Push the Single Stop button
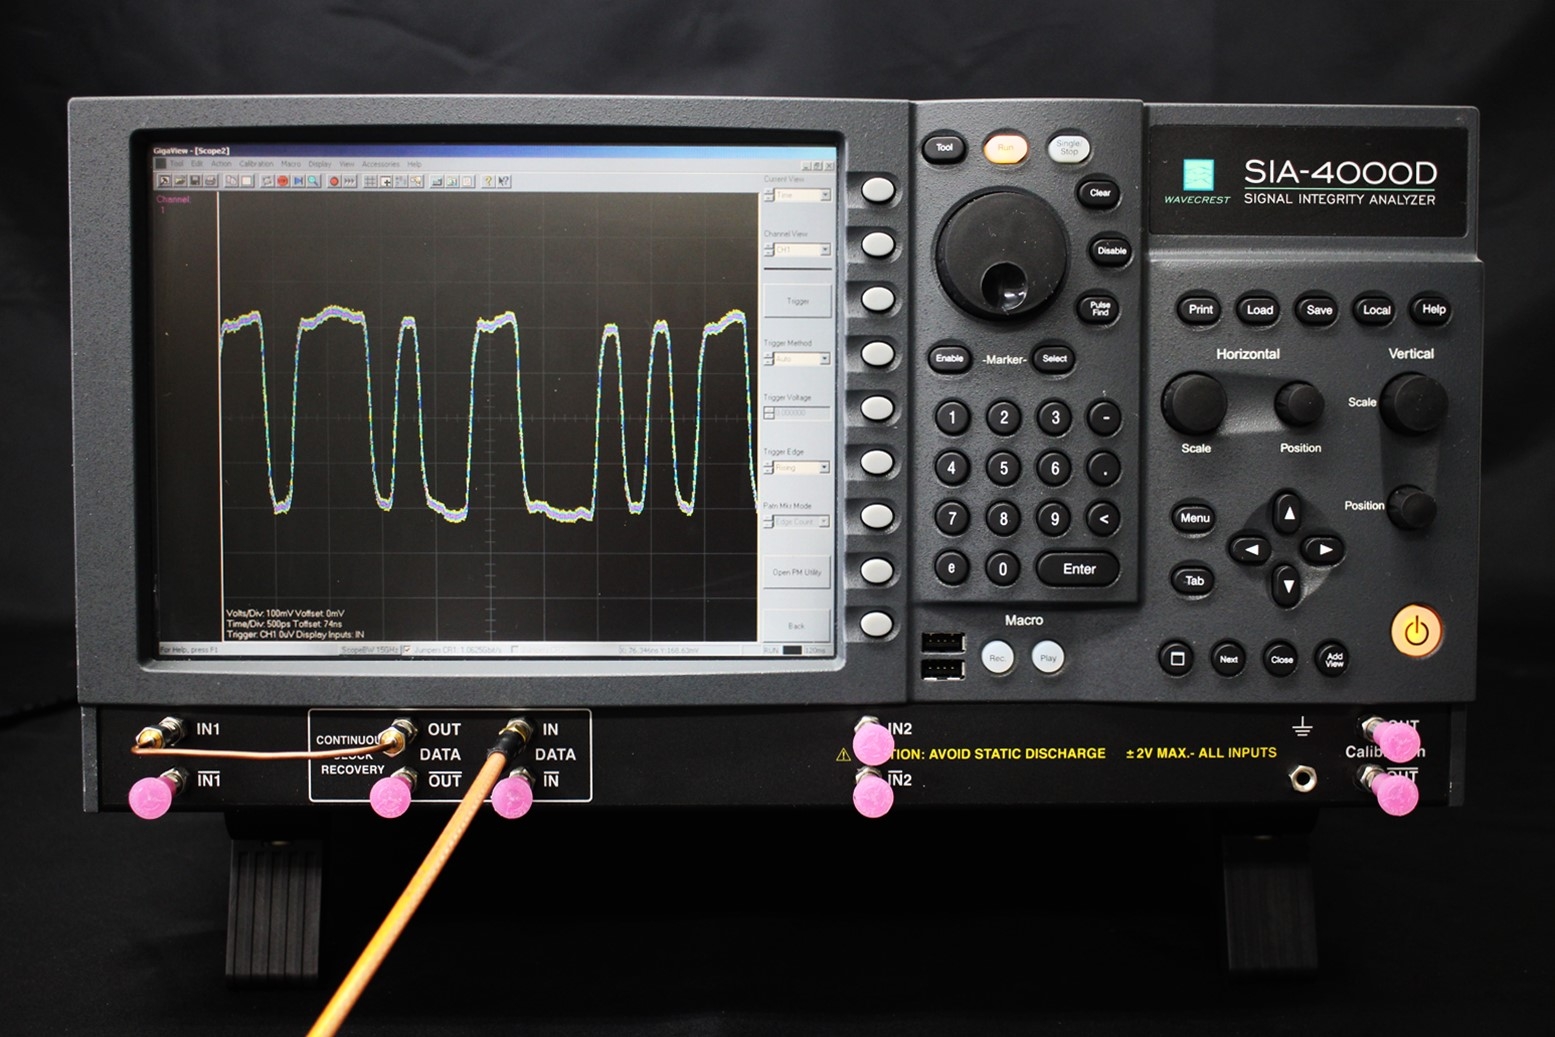The height and width of the screenshot is (1037, 1555). [1068, 148]
